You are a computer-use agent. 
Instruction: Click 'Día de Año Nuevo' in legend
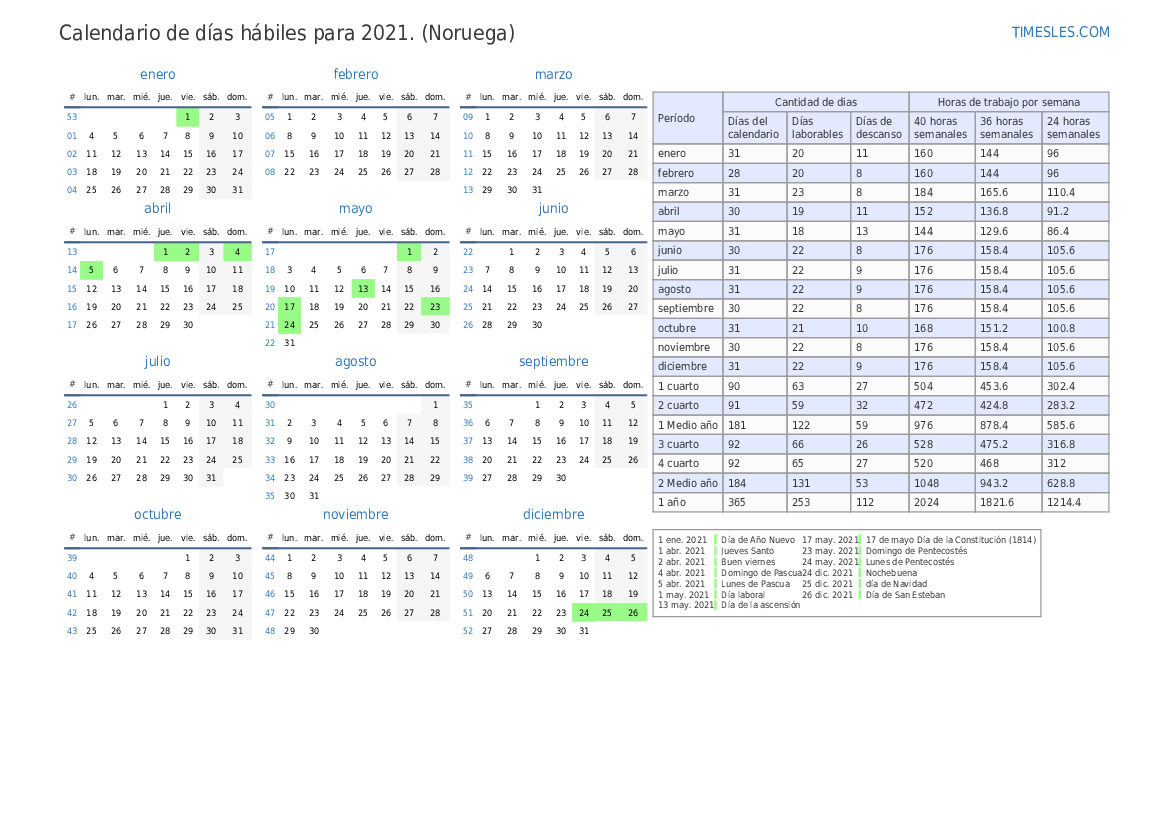click(757, 540)
